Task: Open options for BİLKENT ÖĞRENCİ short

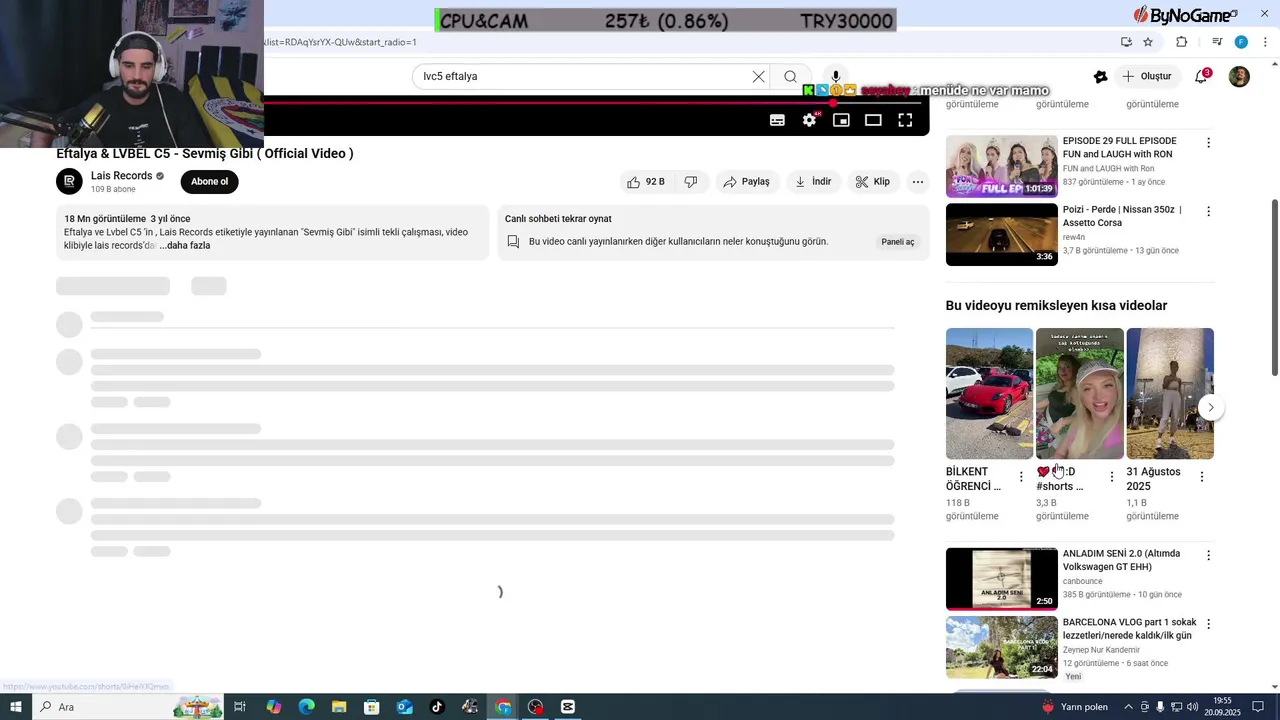Action: click(1021, 477)
